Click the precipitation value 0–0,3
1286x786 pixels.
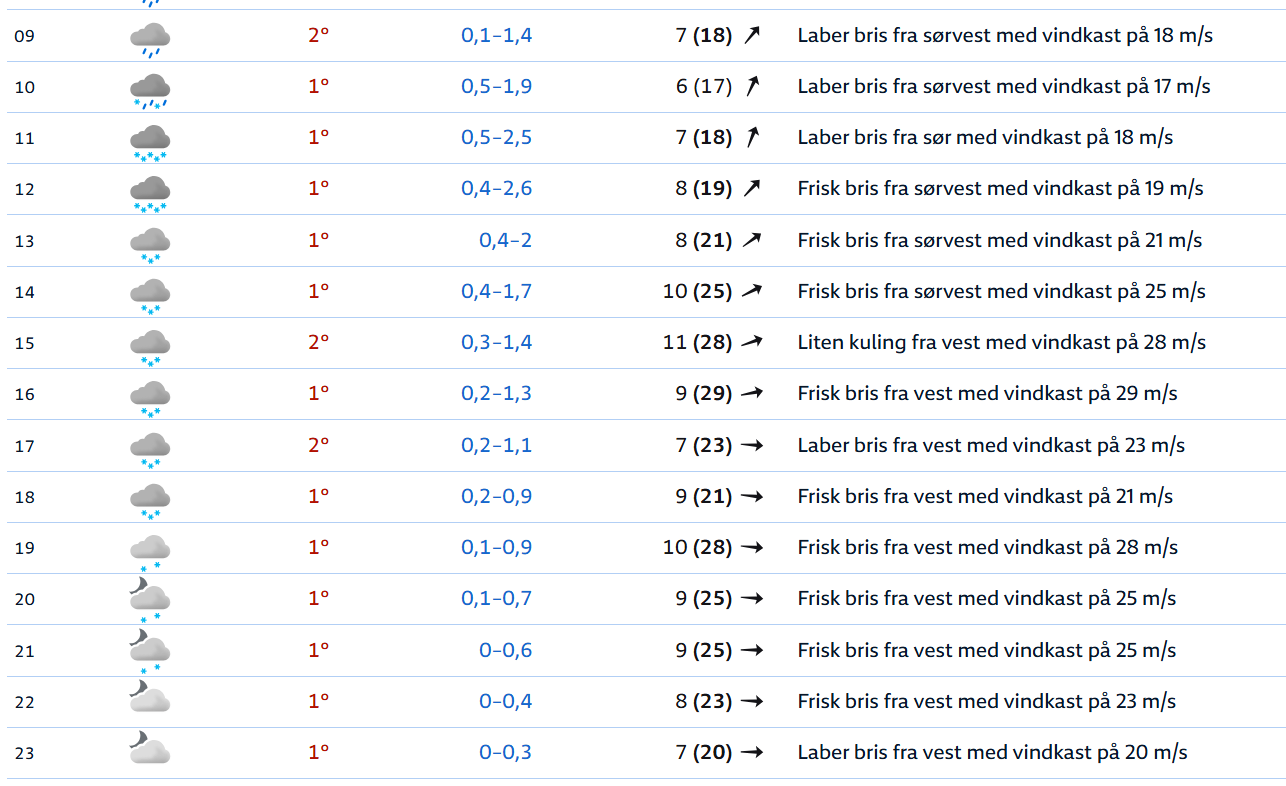[505, 752]
